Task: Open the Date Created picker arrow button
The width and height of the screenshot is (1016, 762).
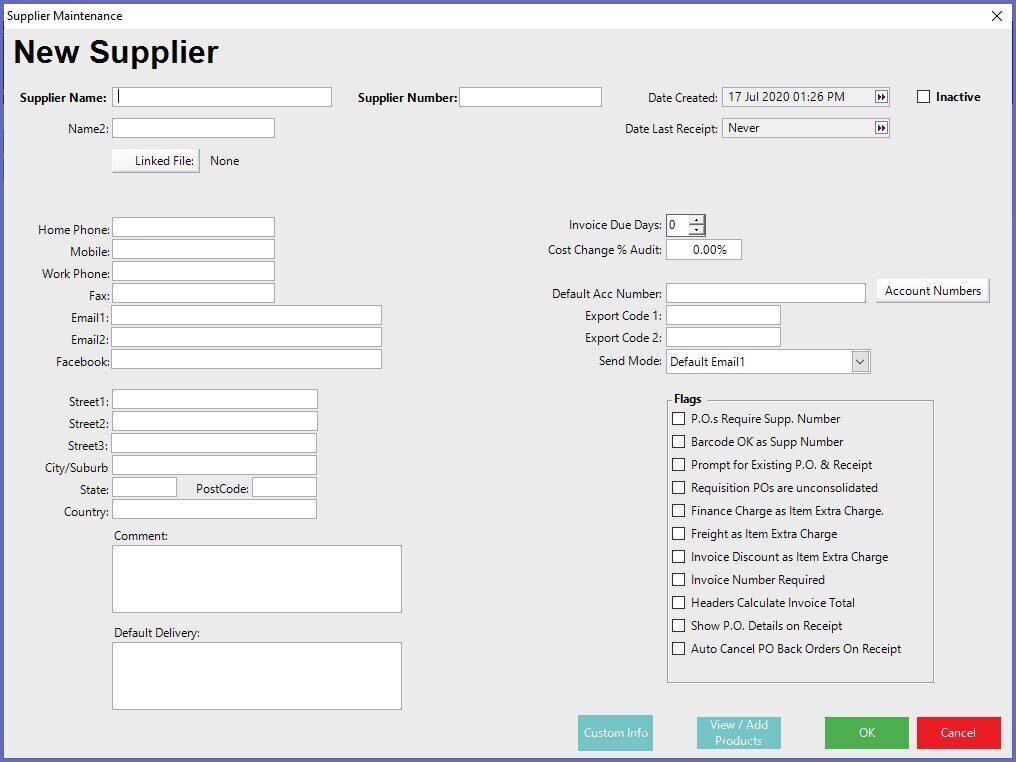Action: (x=881, y=97)
